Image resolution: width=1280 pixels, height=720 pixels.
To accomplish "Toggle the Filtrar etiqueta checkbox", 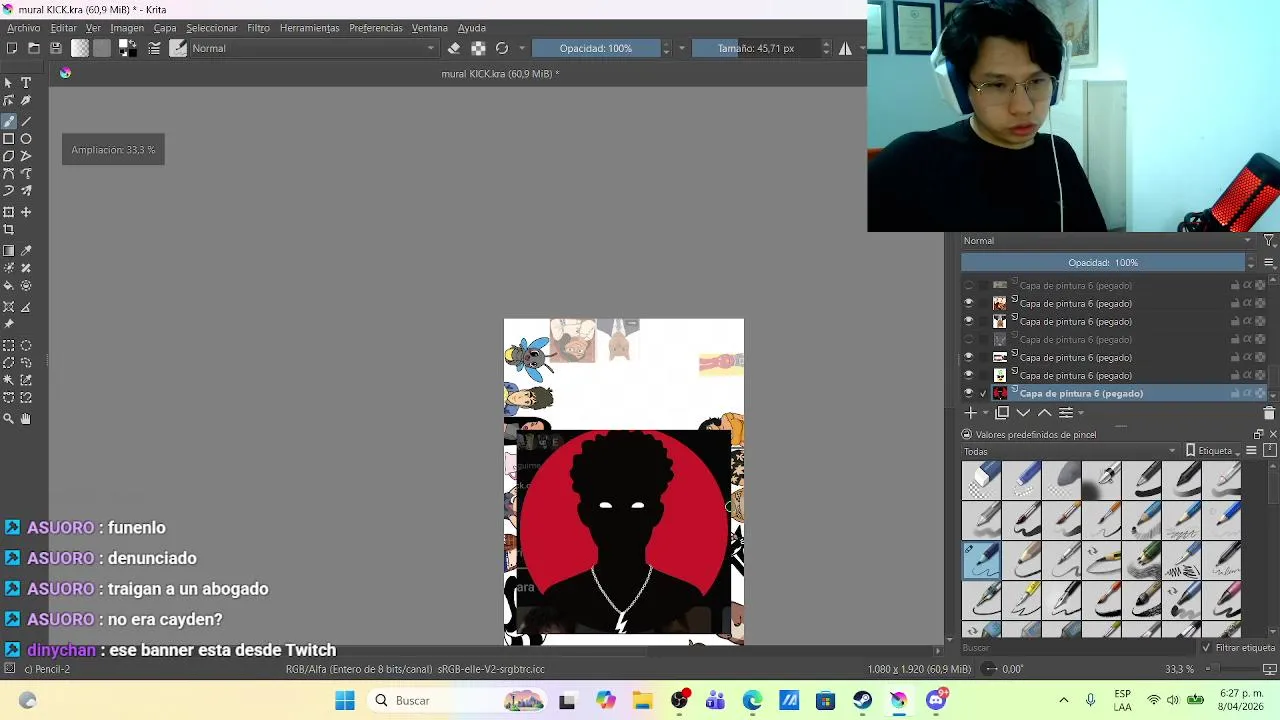I will click(x=1206, y=648).
